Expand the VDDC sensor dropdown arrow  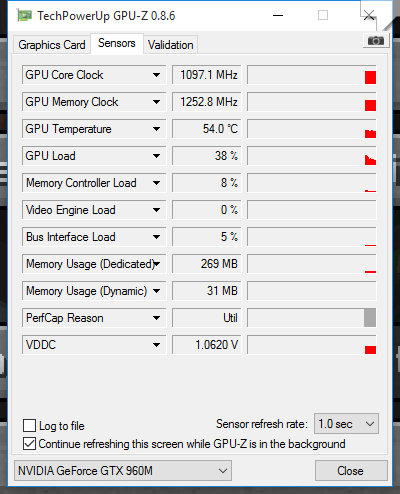coord(156,345)
